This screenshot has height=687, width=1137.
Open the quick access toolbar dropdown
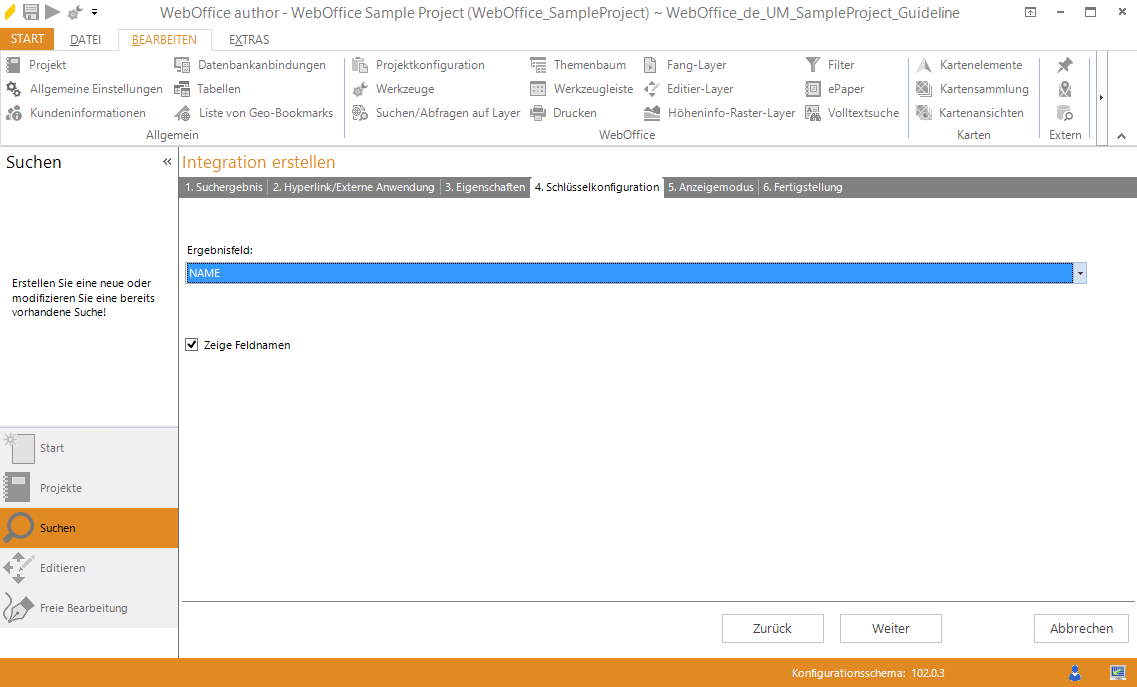95,12
